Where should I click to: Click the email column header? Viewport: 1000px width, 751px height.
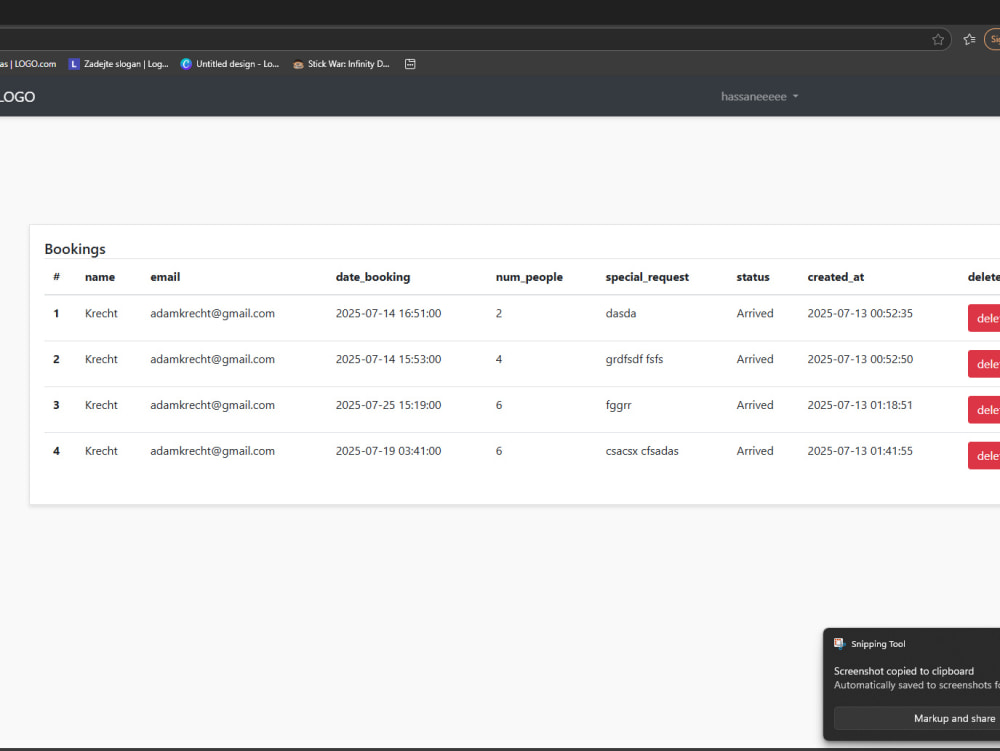coord(165,277)
